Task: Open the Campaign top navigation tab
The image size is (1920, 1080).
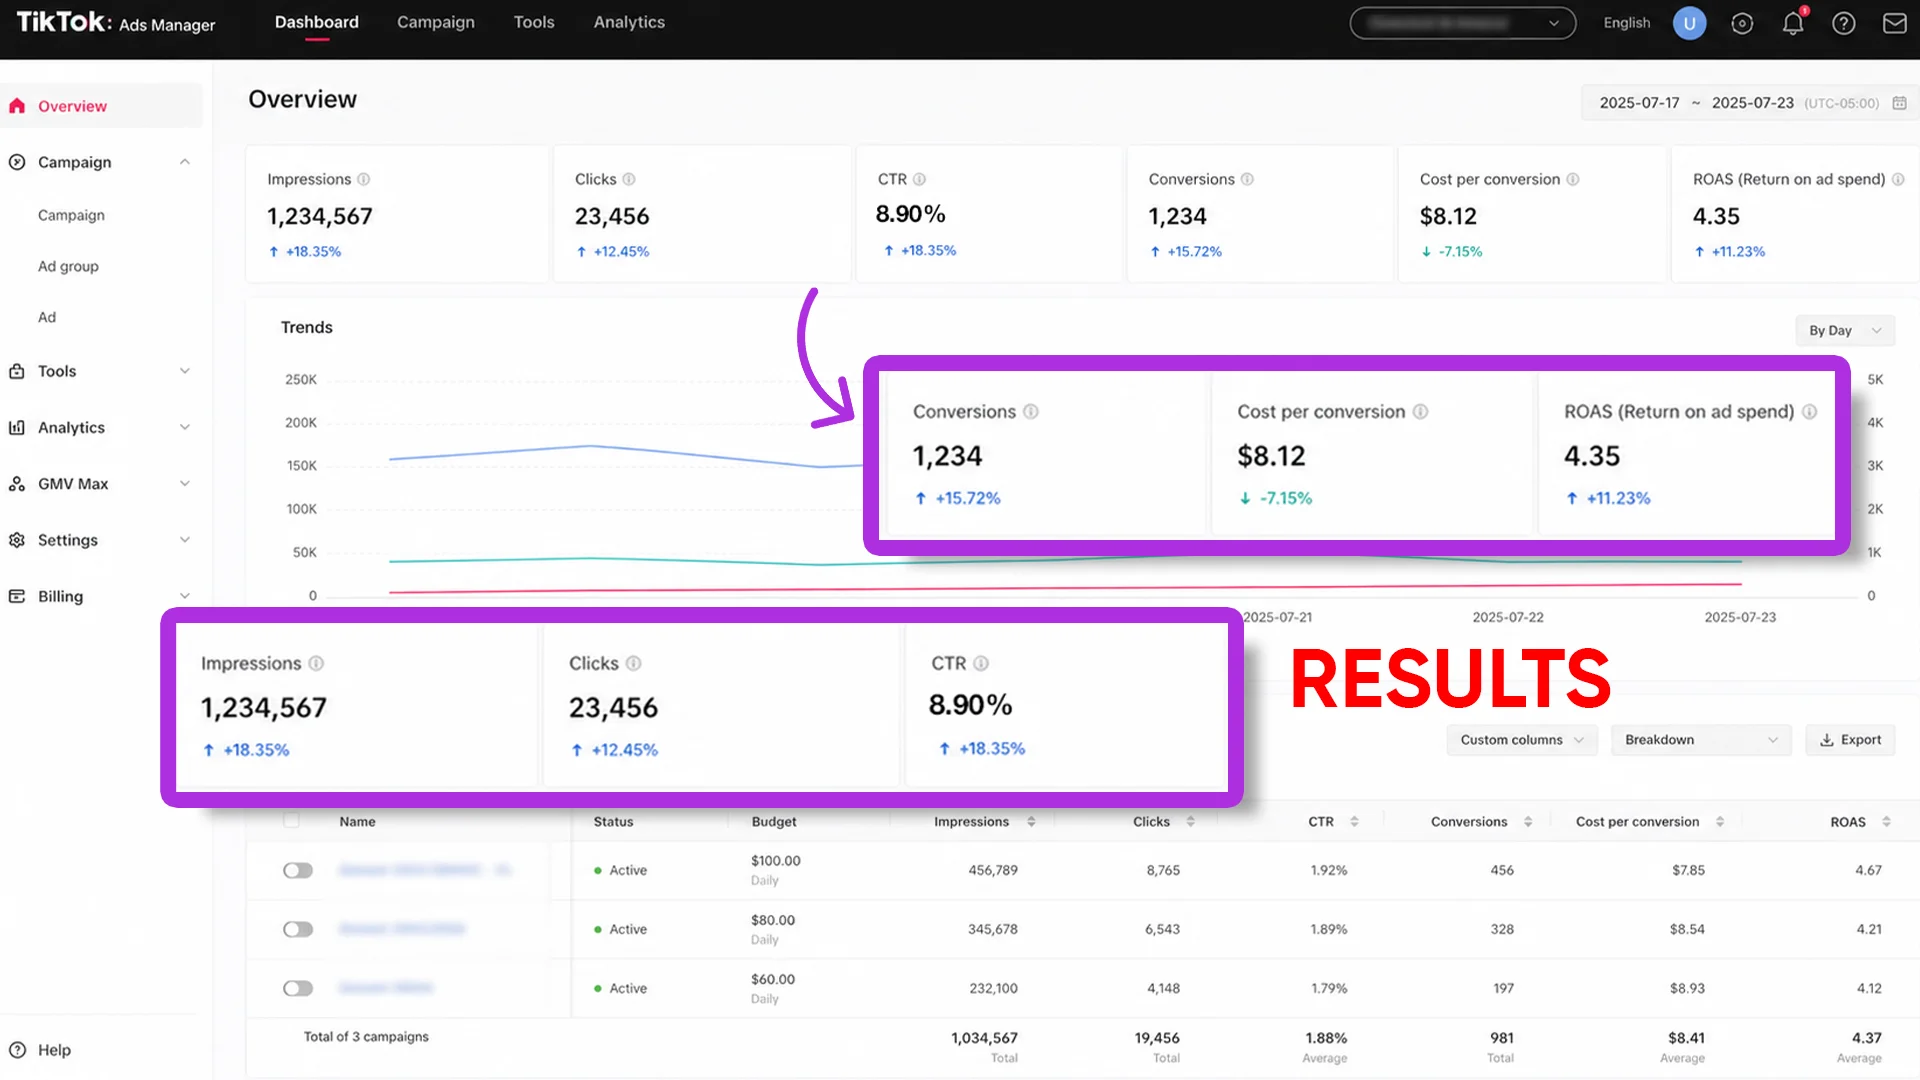Action: coord(436,22)
